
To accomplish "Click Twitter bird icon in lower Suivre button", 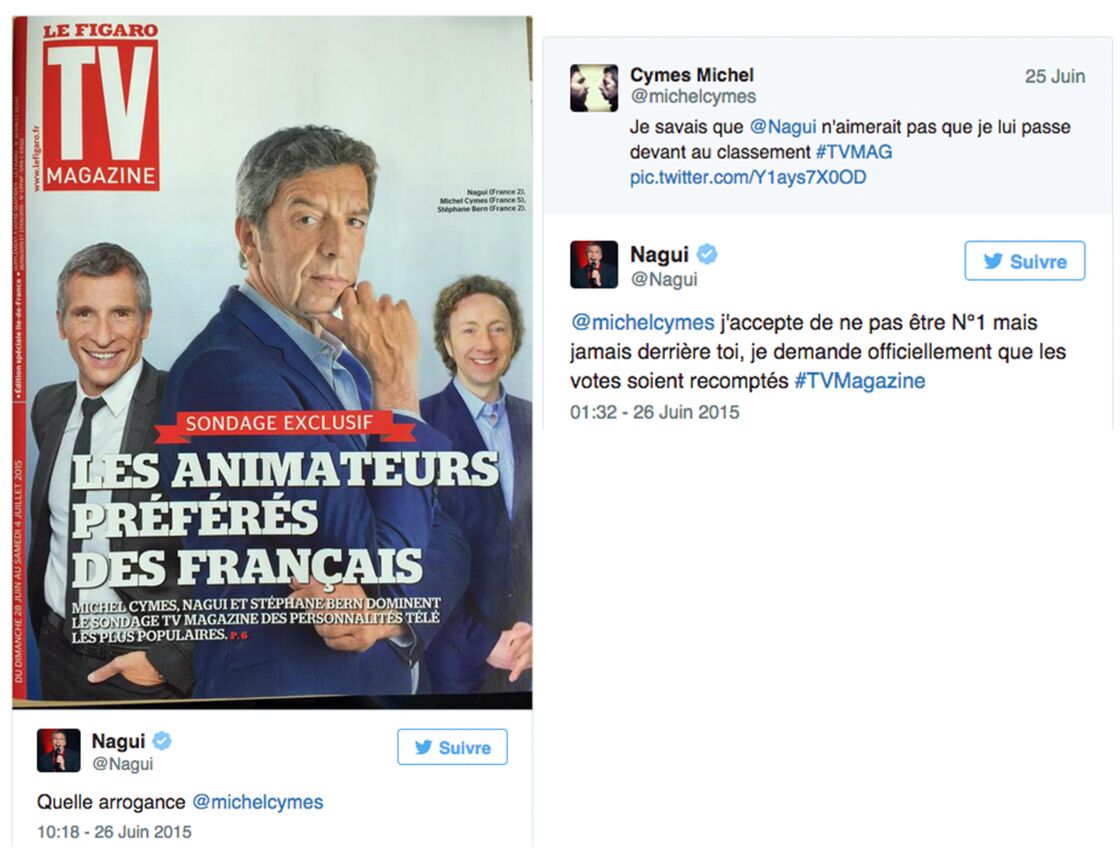I will (x=424, y=747).
